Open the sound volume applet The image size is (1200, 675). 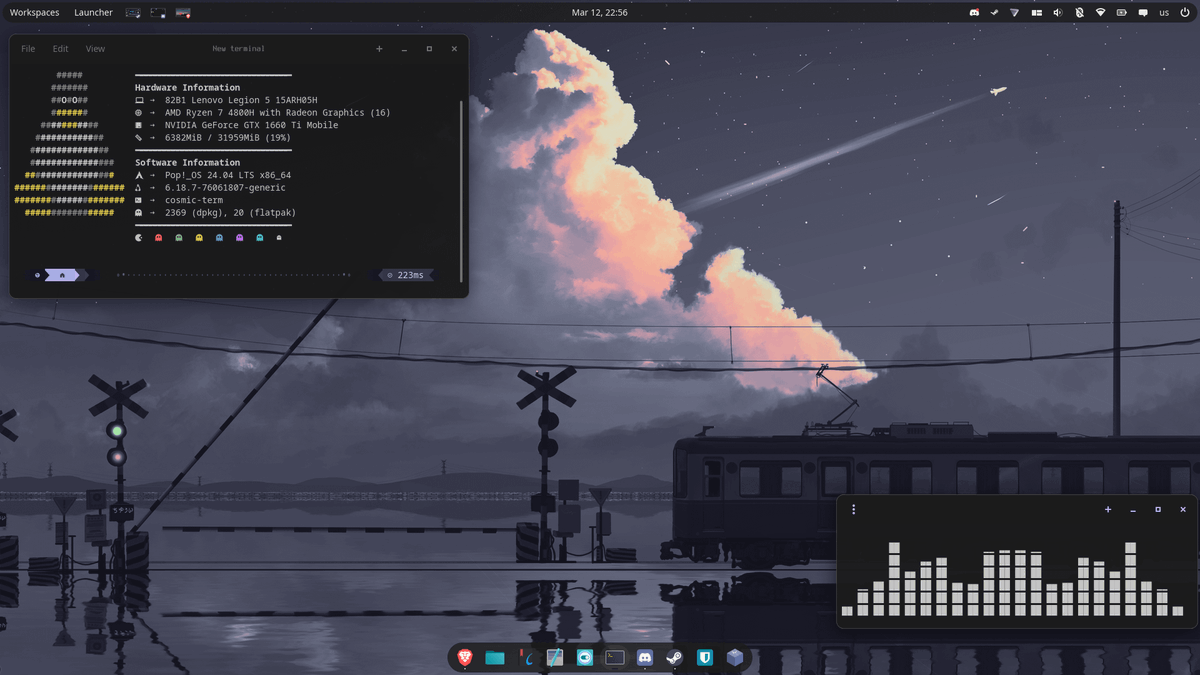click(x=1058, y=13)
